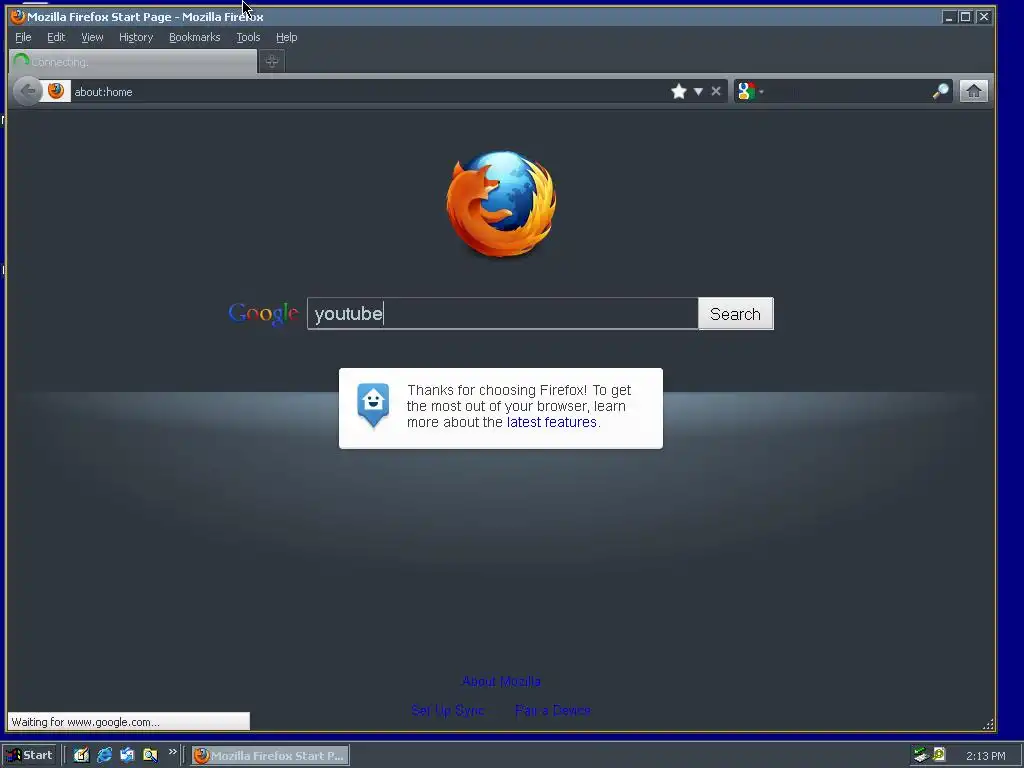
Task: Open the History menu
Action: (x=136, y=37)
